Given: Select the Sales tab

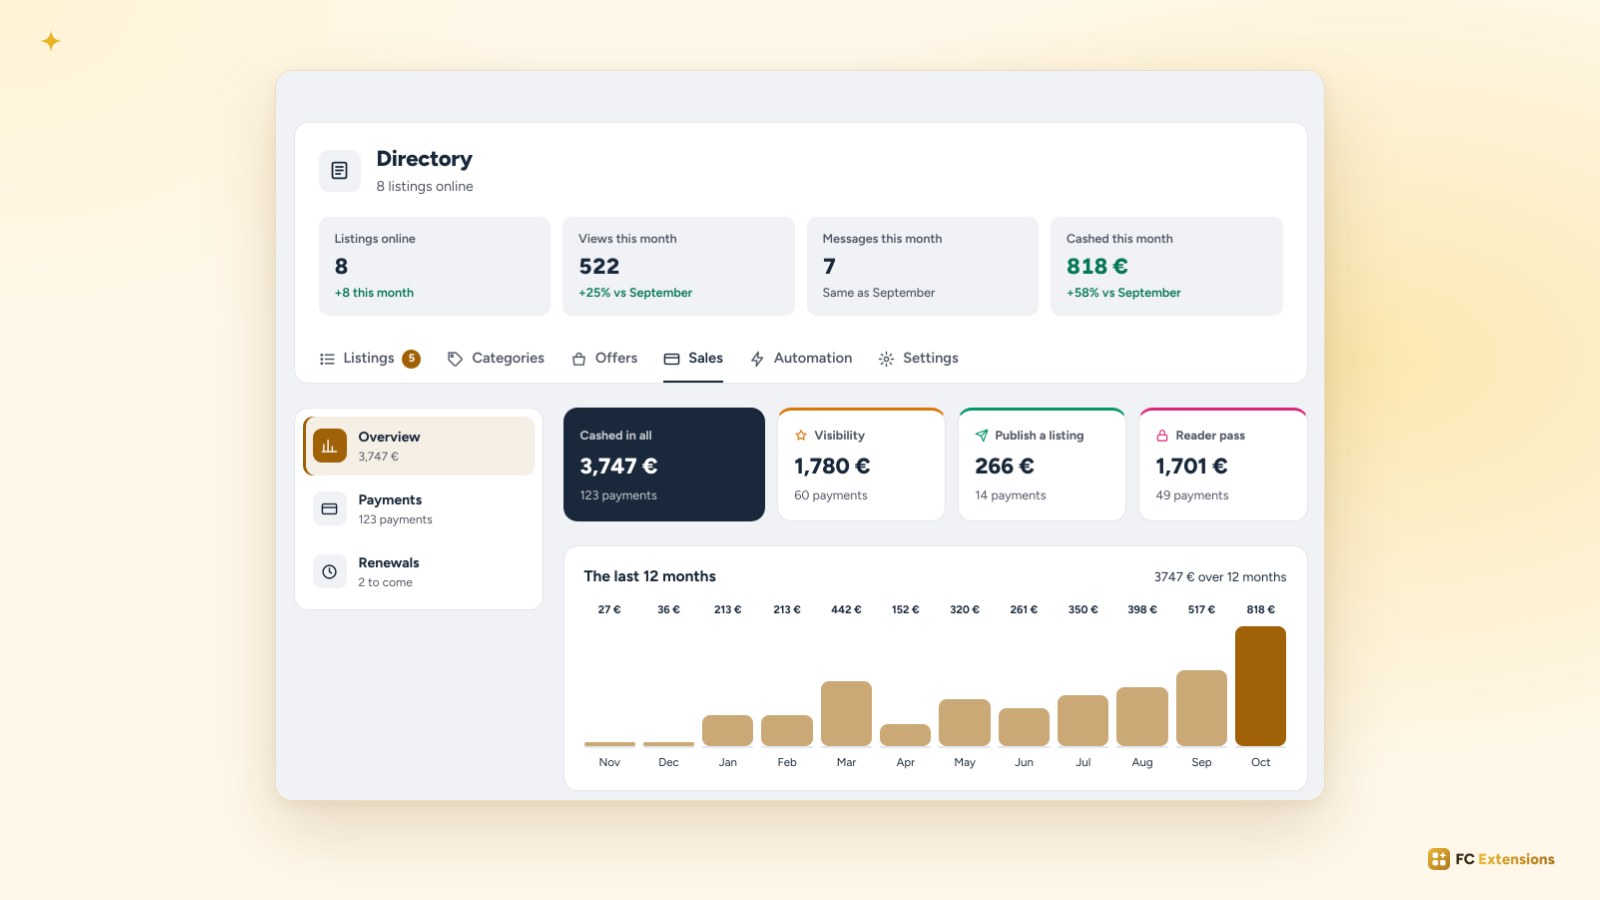Looking at the screenshot, I should (x=693, y=358).
